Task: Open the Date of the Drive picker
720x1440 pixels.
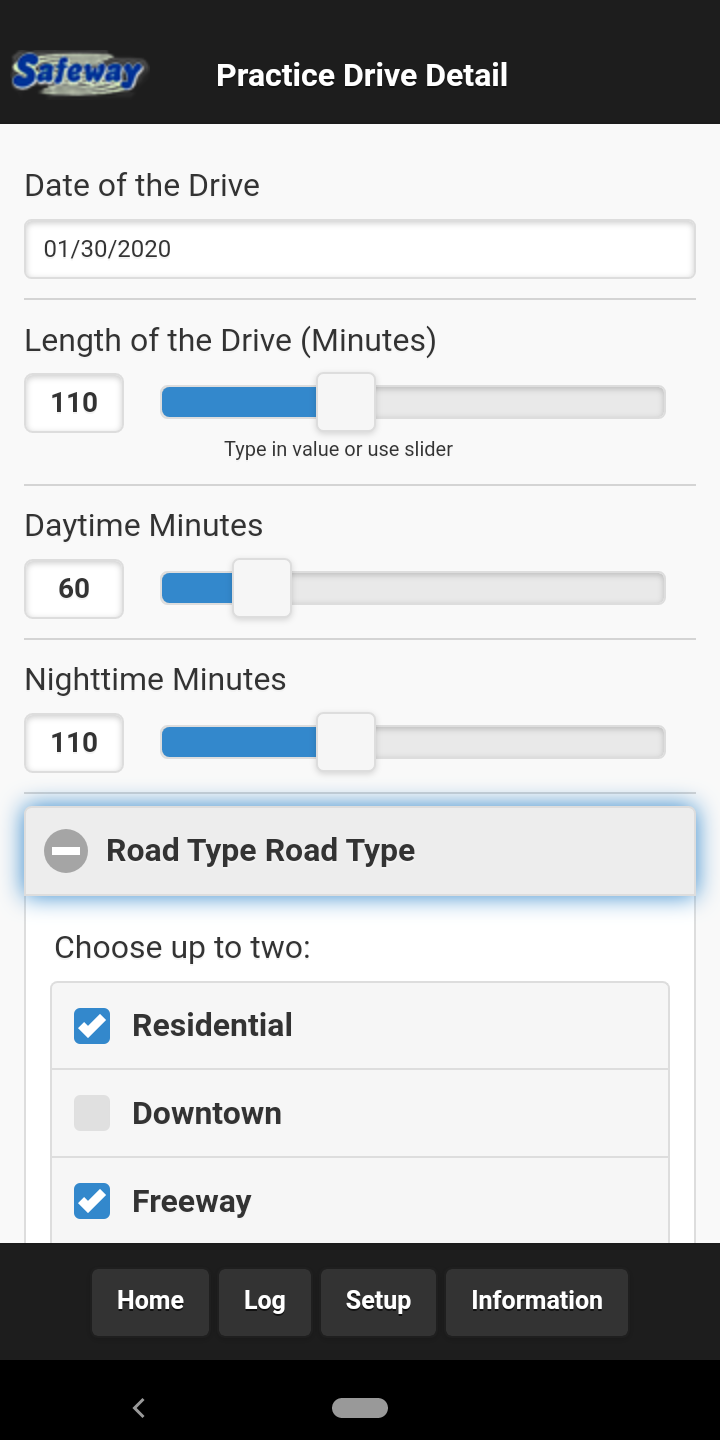Action: point(360,249)
